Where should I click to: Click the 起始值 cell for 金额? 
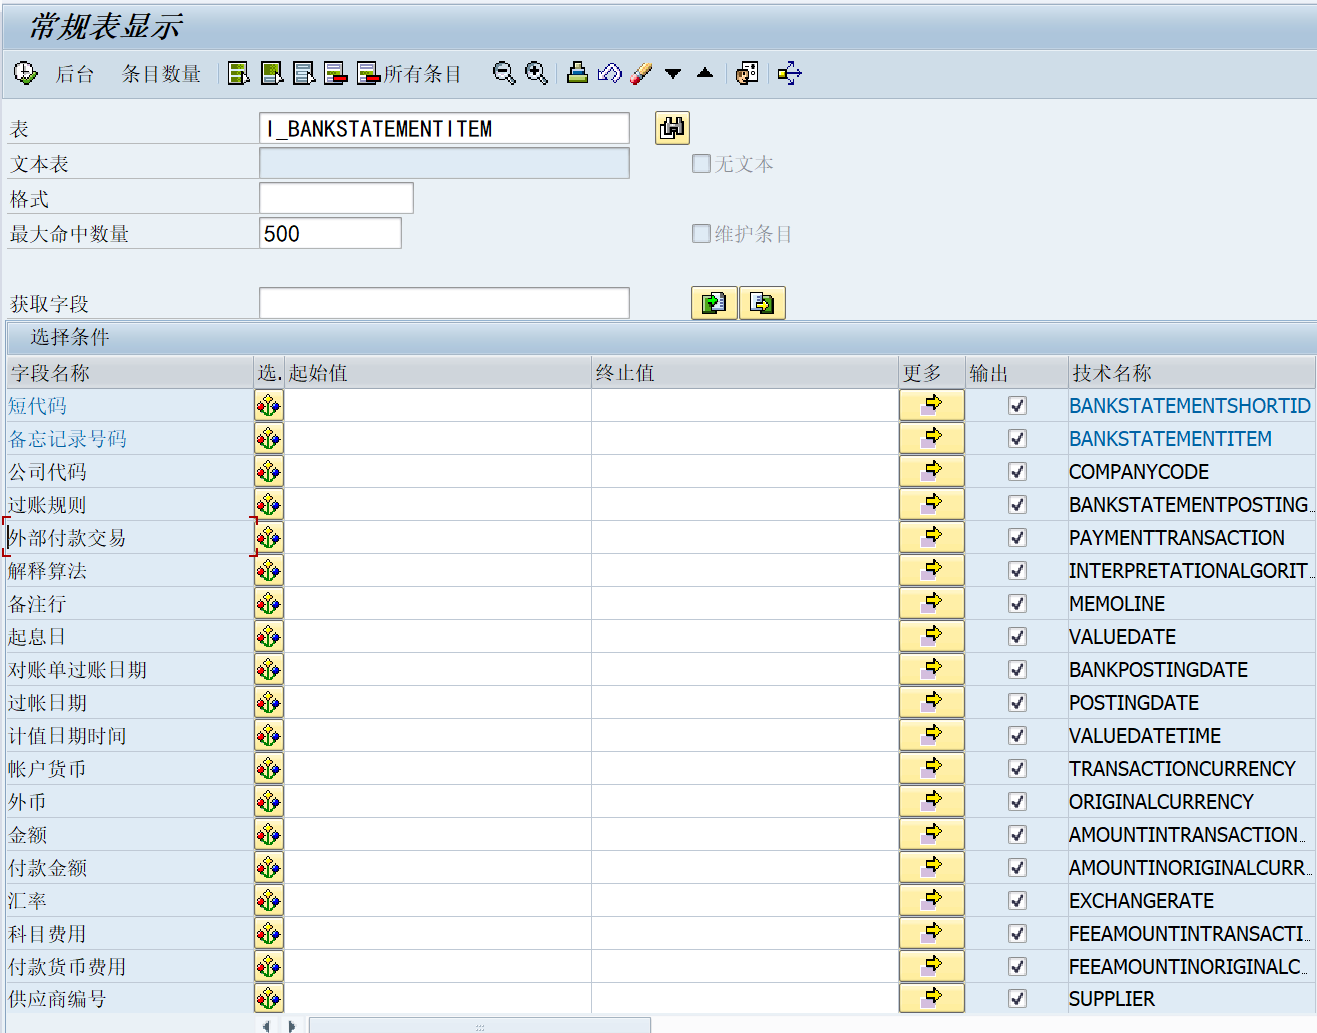(x=438, y=835)
